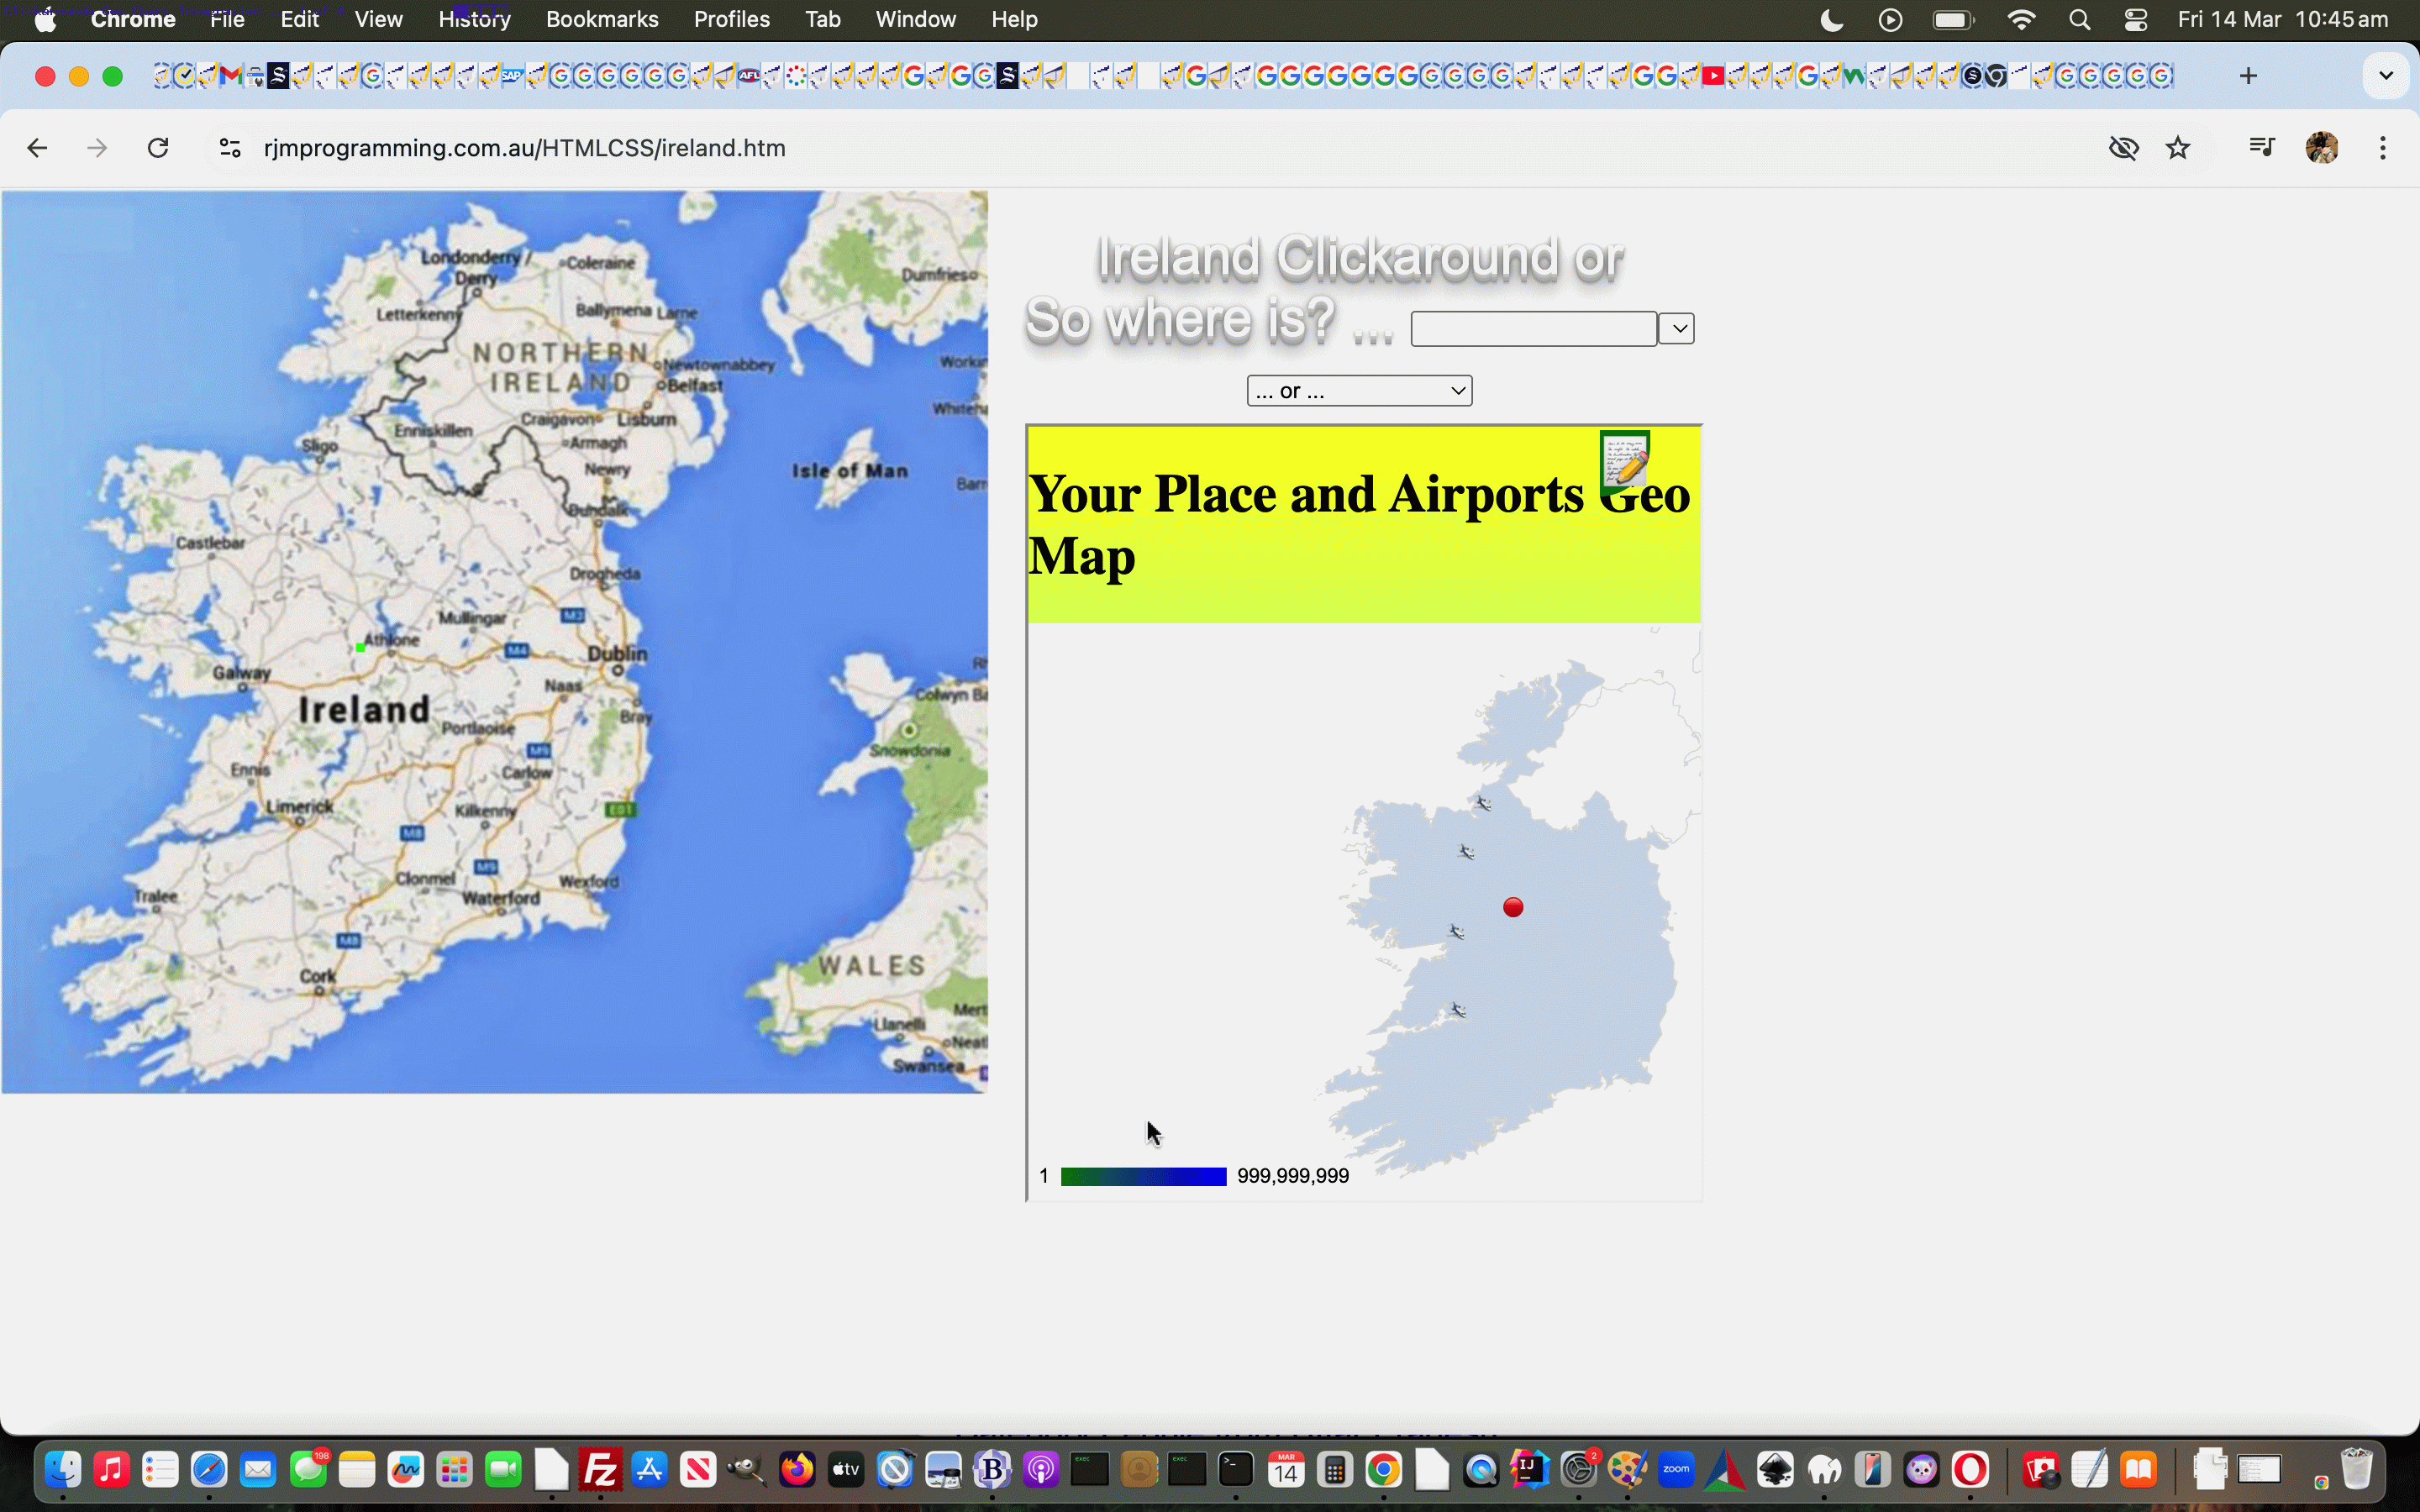The height and width of the screenshot is (1512, 2420).
Task: Toggle dark mode icon in macOS menu bar
Action: pyautogui.click(x=1829, y=21)
